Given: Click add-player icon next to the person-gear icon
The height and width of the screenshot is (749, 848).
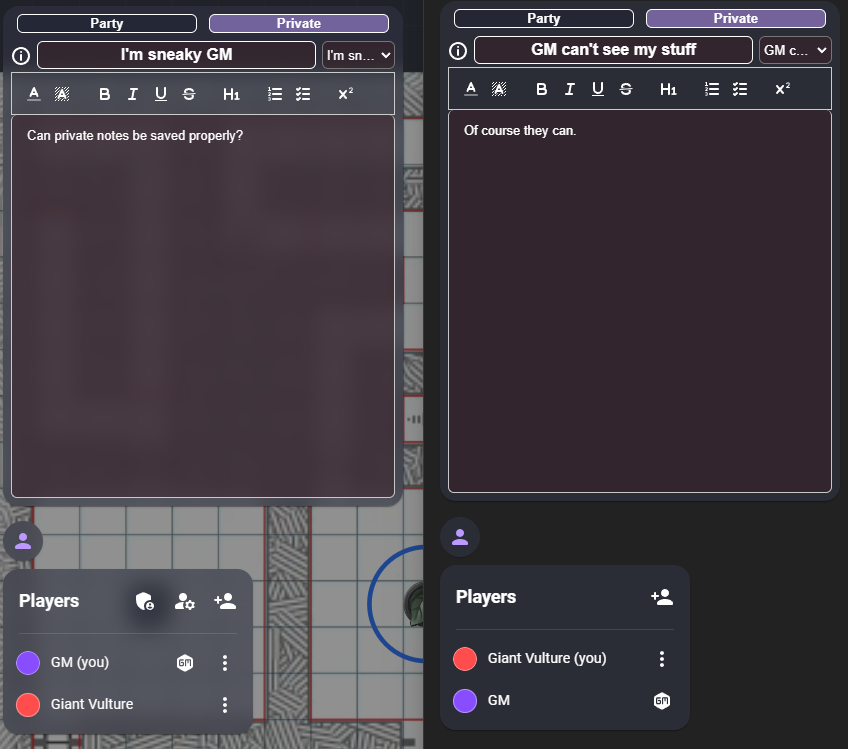Looking at the screenshot, I should [x=225, y=601].
